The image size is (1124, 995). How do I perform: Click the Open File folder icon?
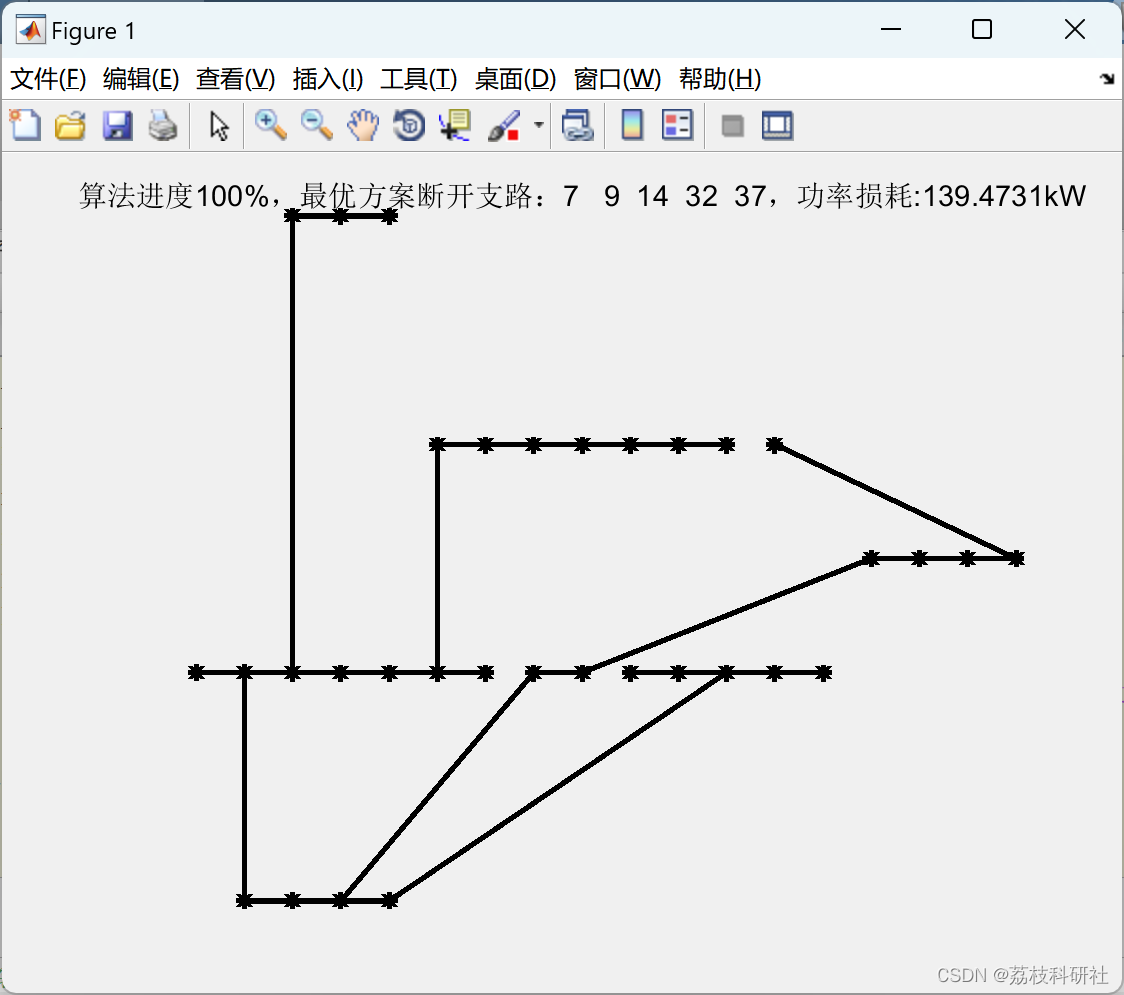[x=70, y=125]
